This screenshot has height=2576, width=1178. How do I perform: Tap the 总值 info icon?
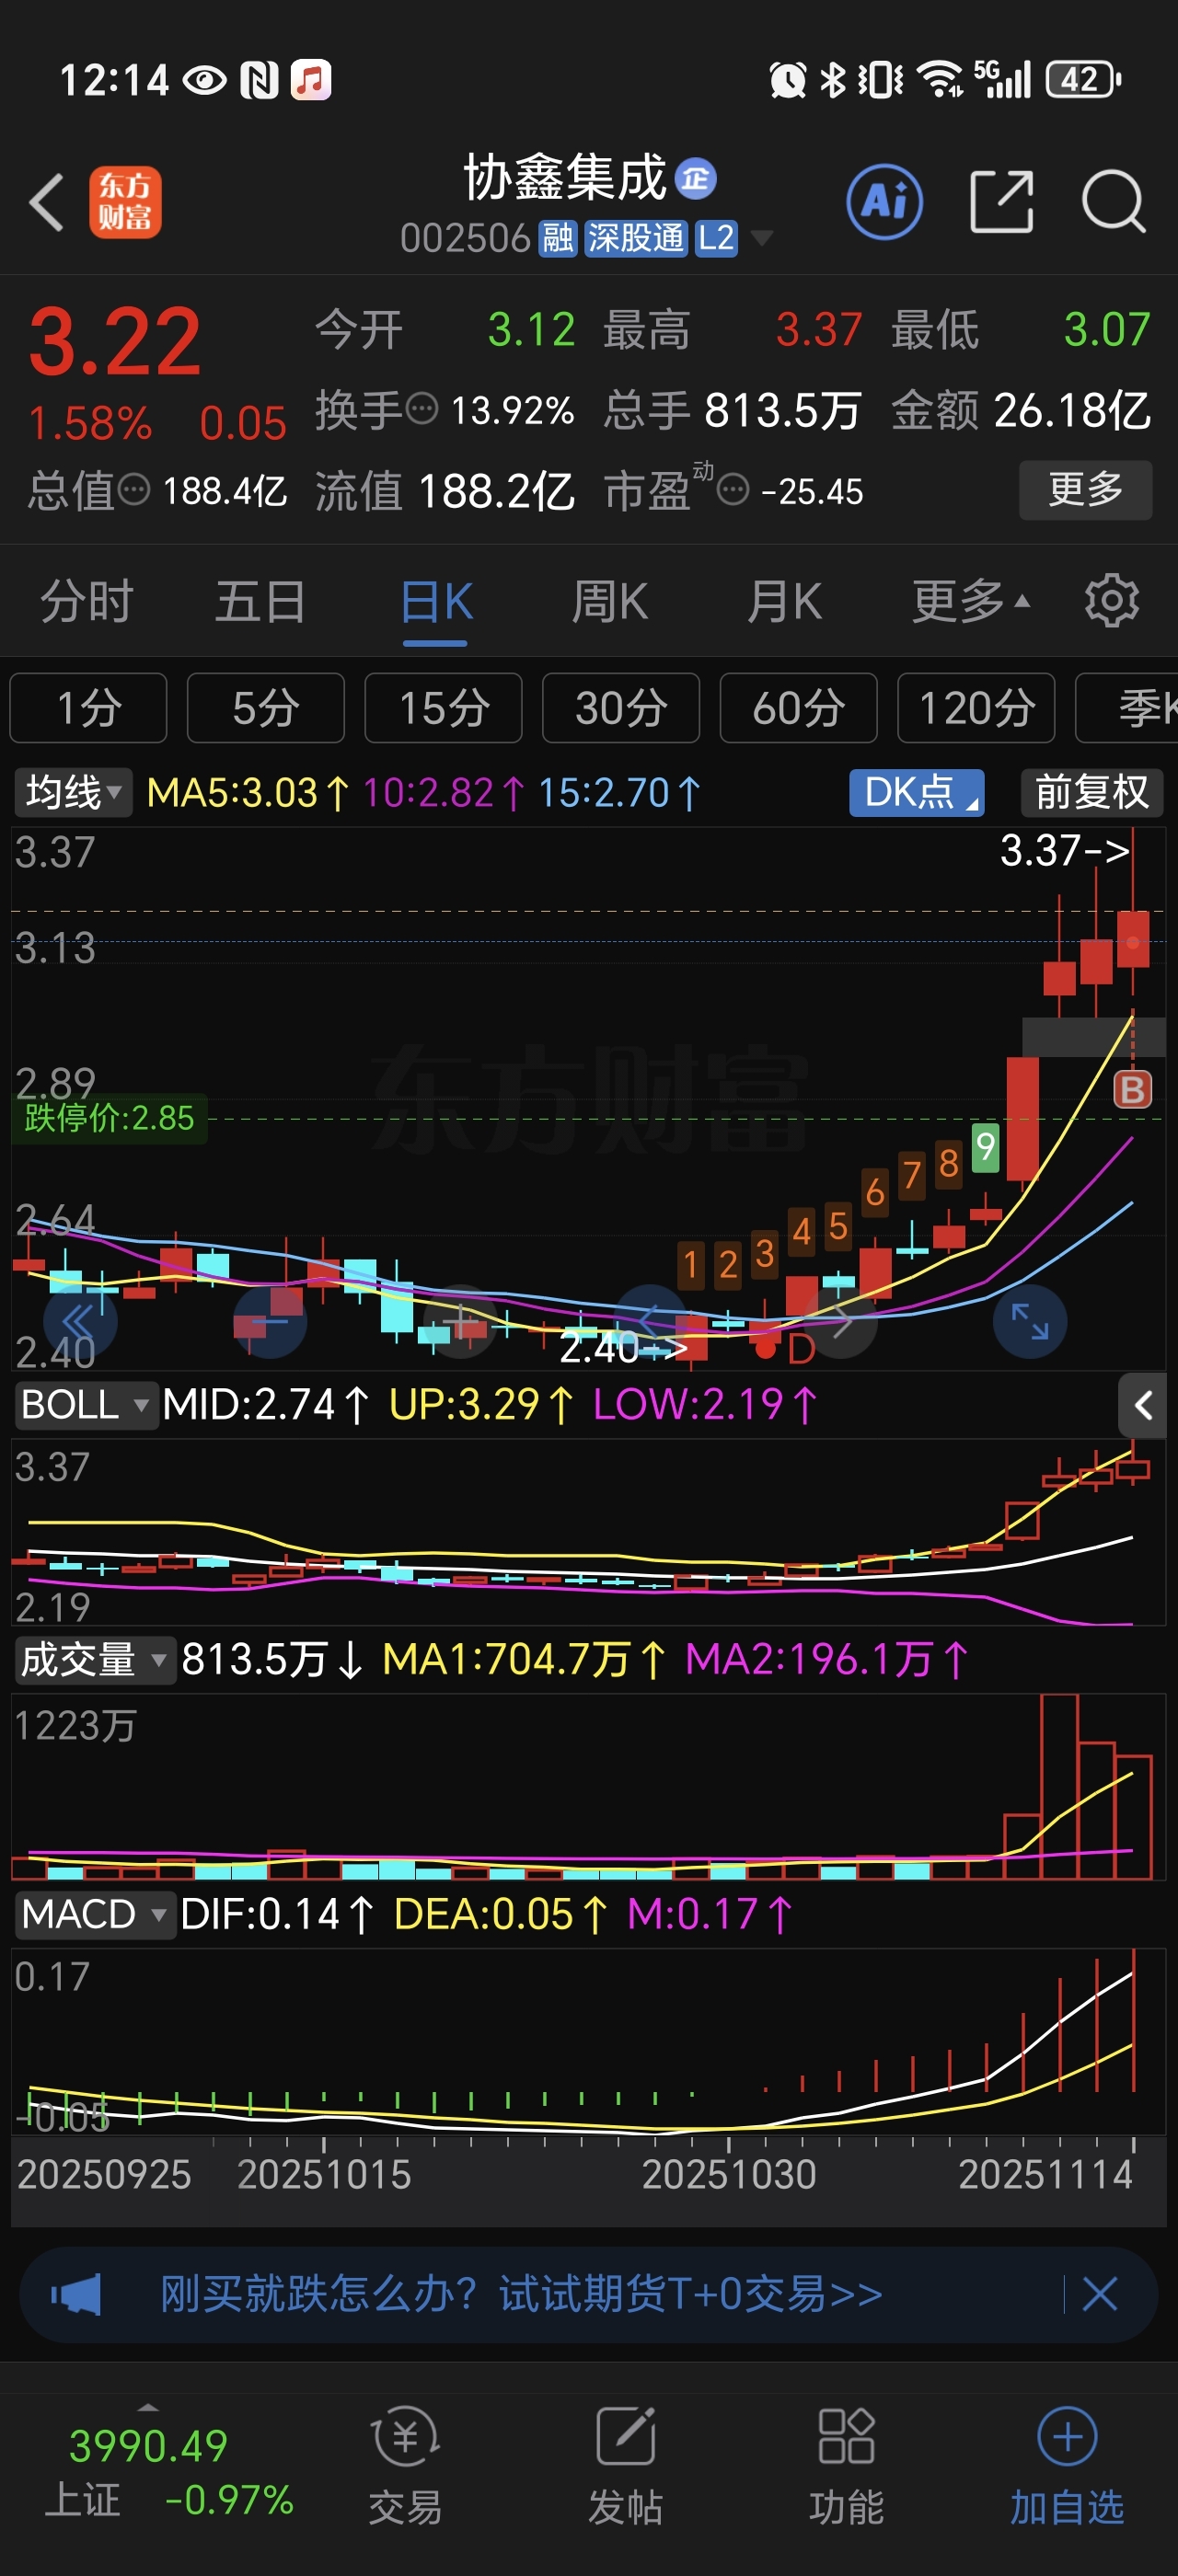134,490
